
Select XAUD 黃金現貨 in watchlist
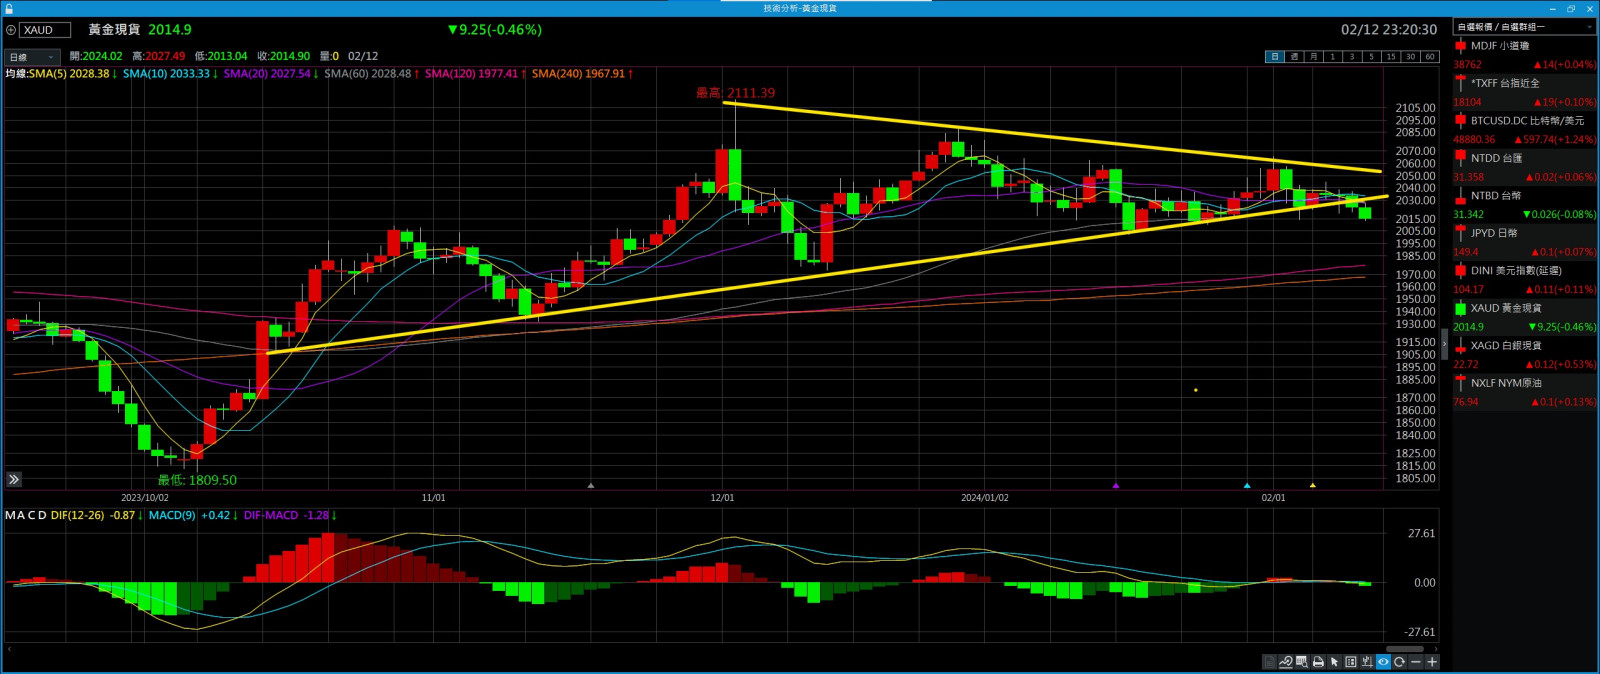coord(1525,317)
